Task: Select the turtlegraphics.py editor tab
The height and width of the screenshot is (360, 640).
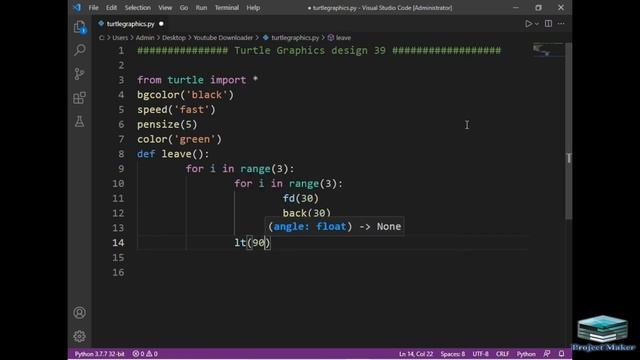Action: click(x=131, y=24)
